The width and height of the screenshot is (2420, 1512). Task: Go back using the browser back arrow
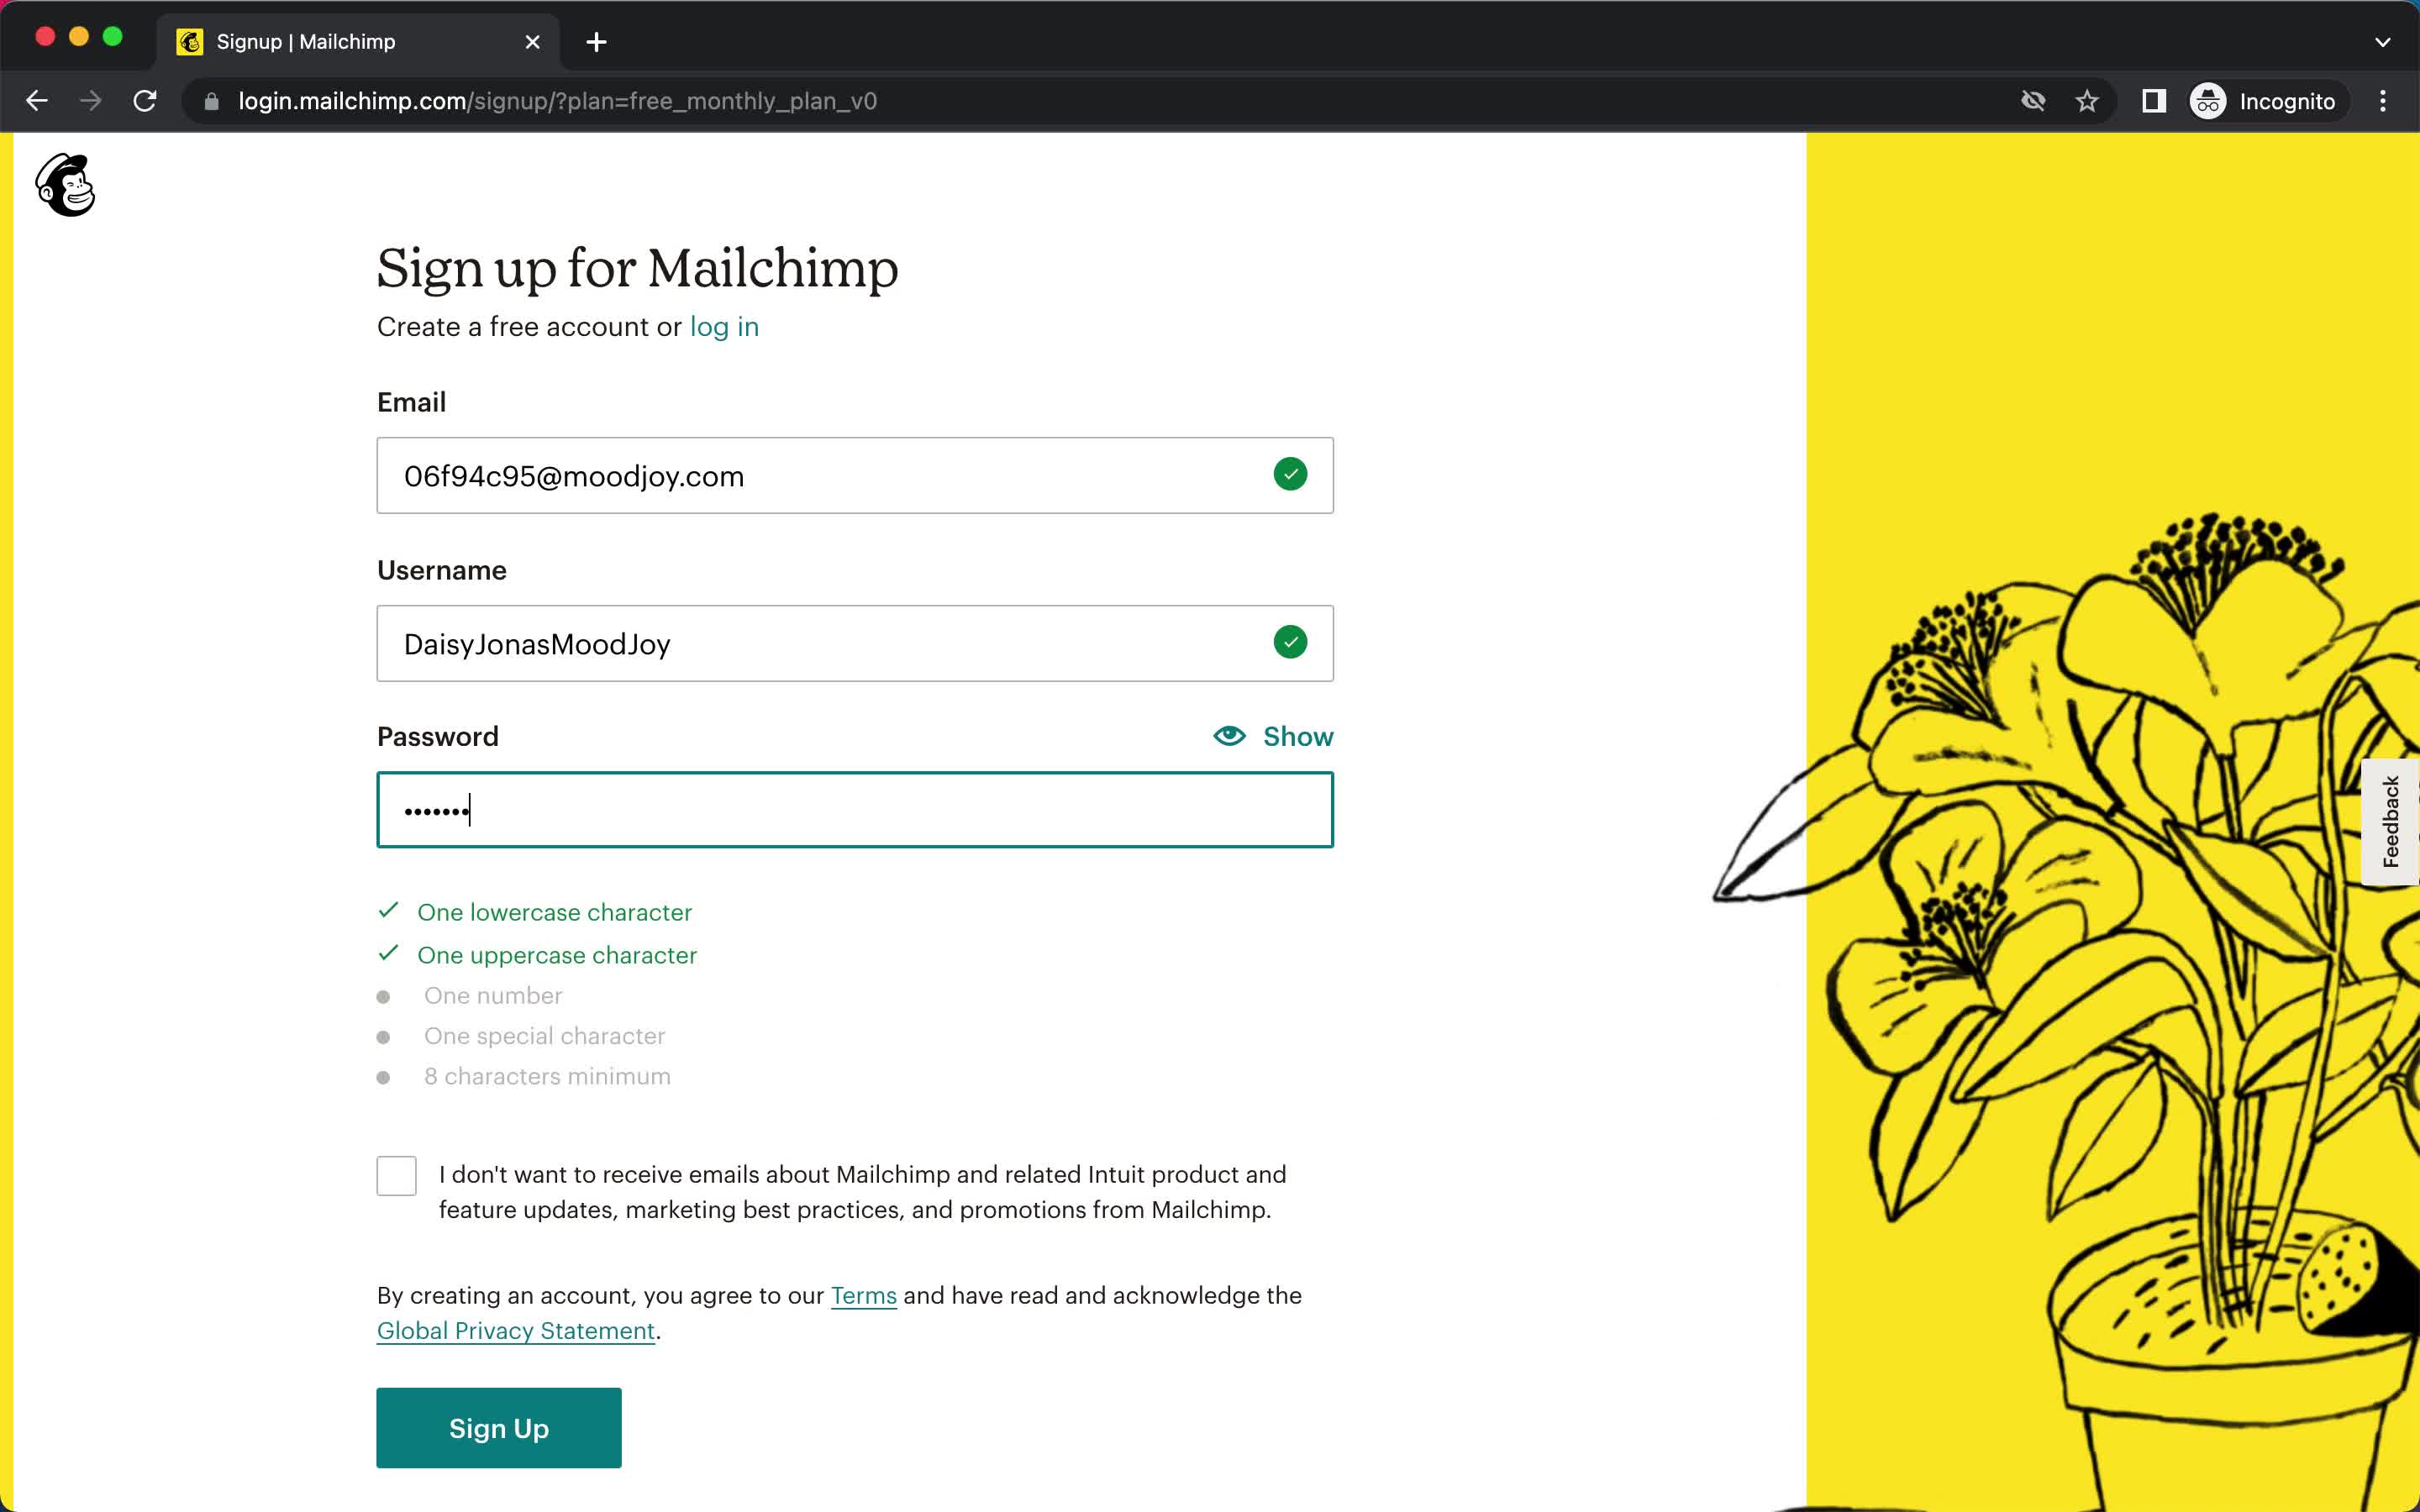click(x=37, y=101)
